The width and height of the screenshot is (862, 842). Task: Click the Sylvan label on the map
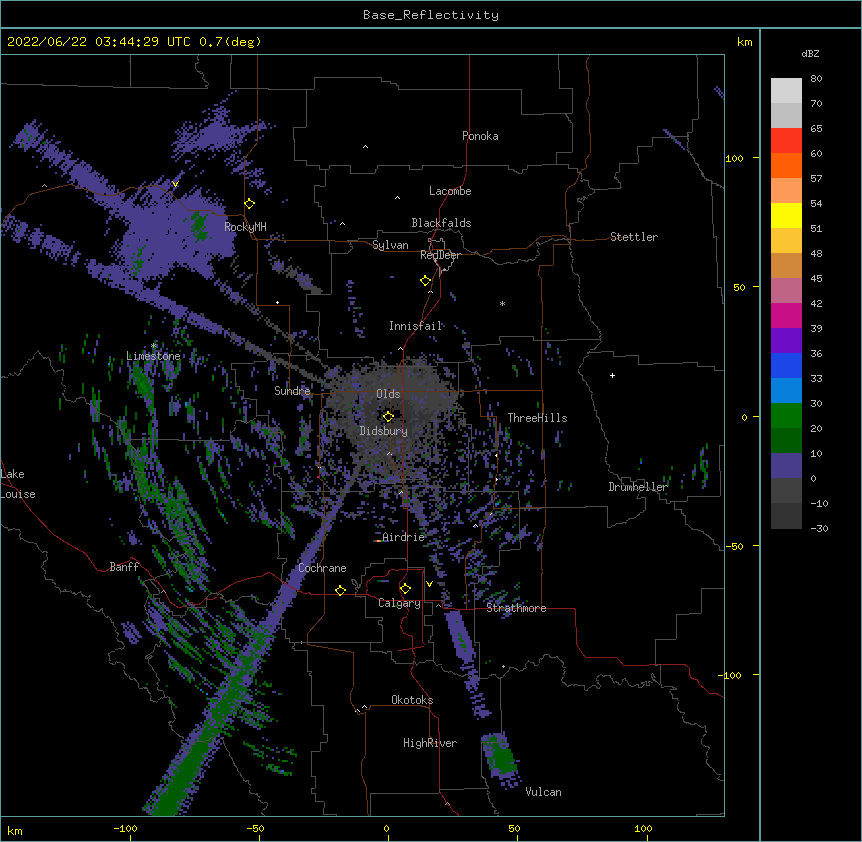coord(390,245)
